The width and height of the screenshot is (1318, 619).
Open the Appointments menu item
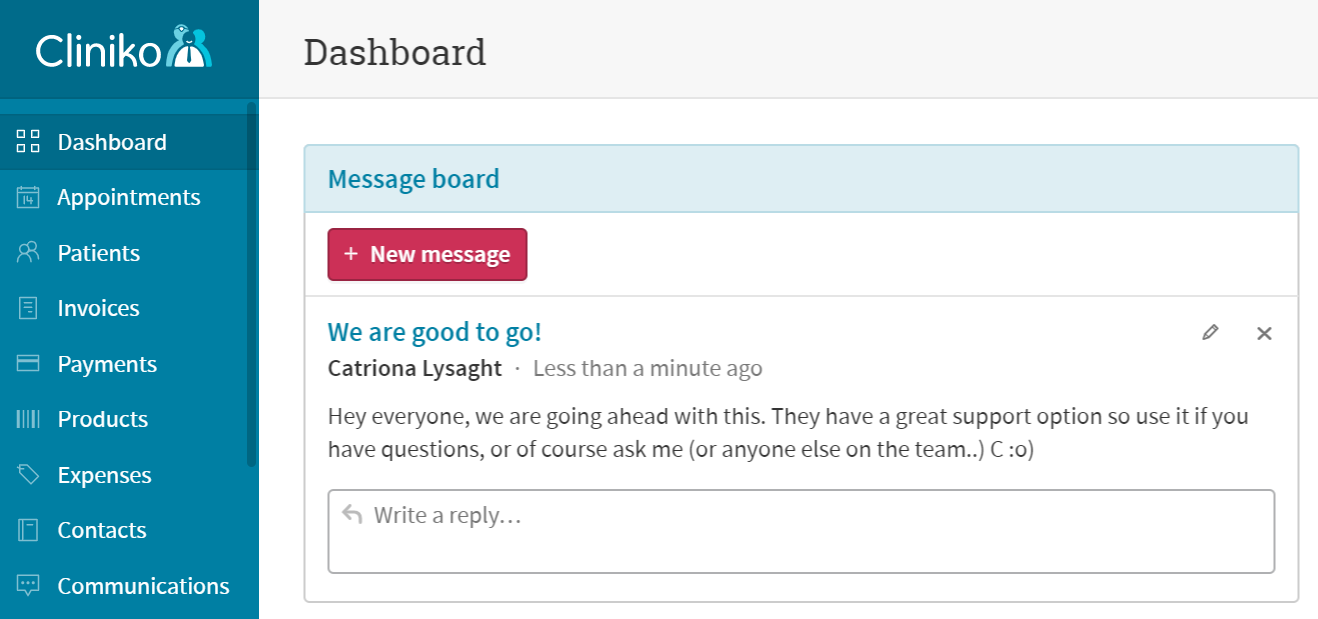(x=129, y=198)
